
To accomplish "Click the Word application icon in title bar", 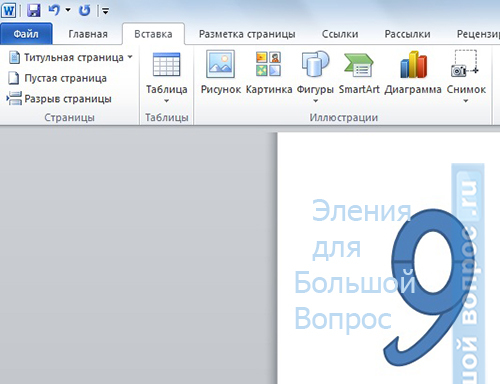I will click(8, 10).
